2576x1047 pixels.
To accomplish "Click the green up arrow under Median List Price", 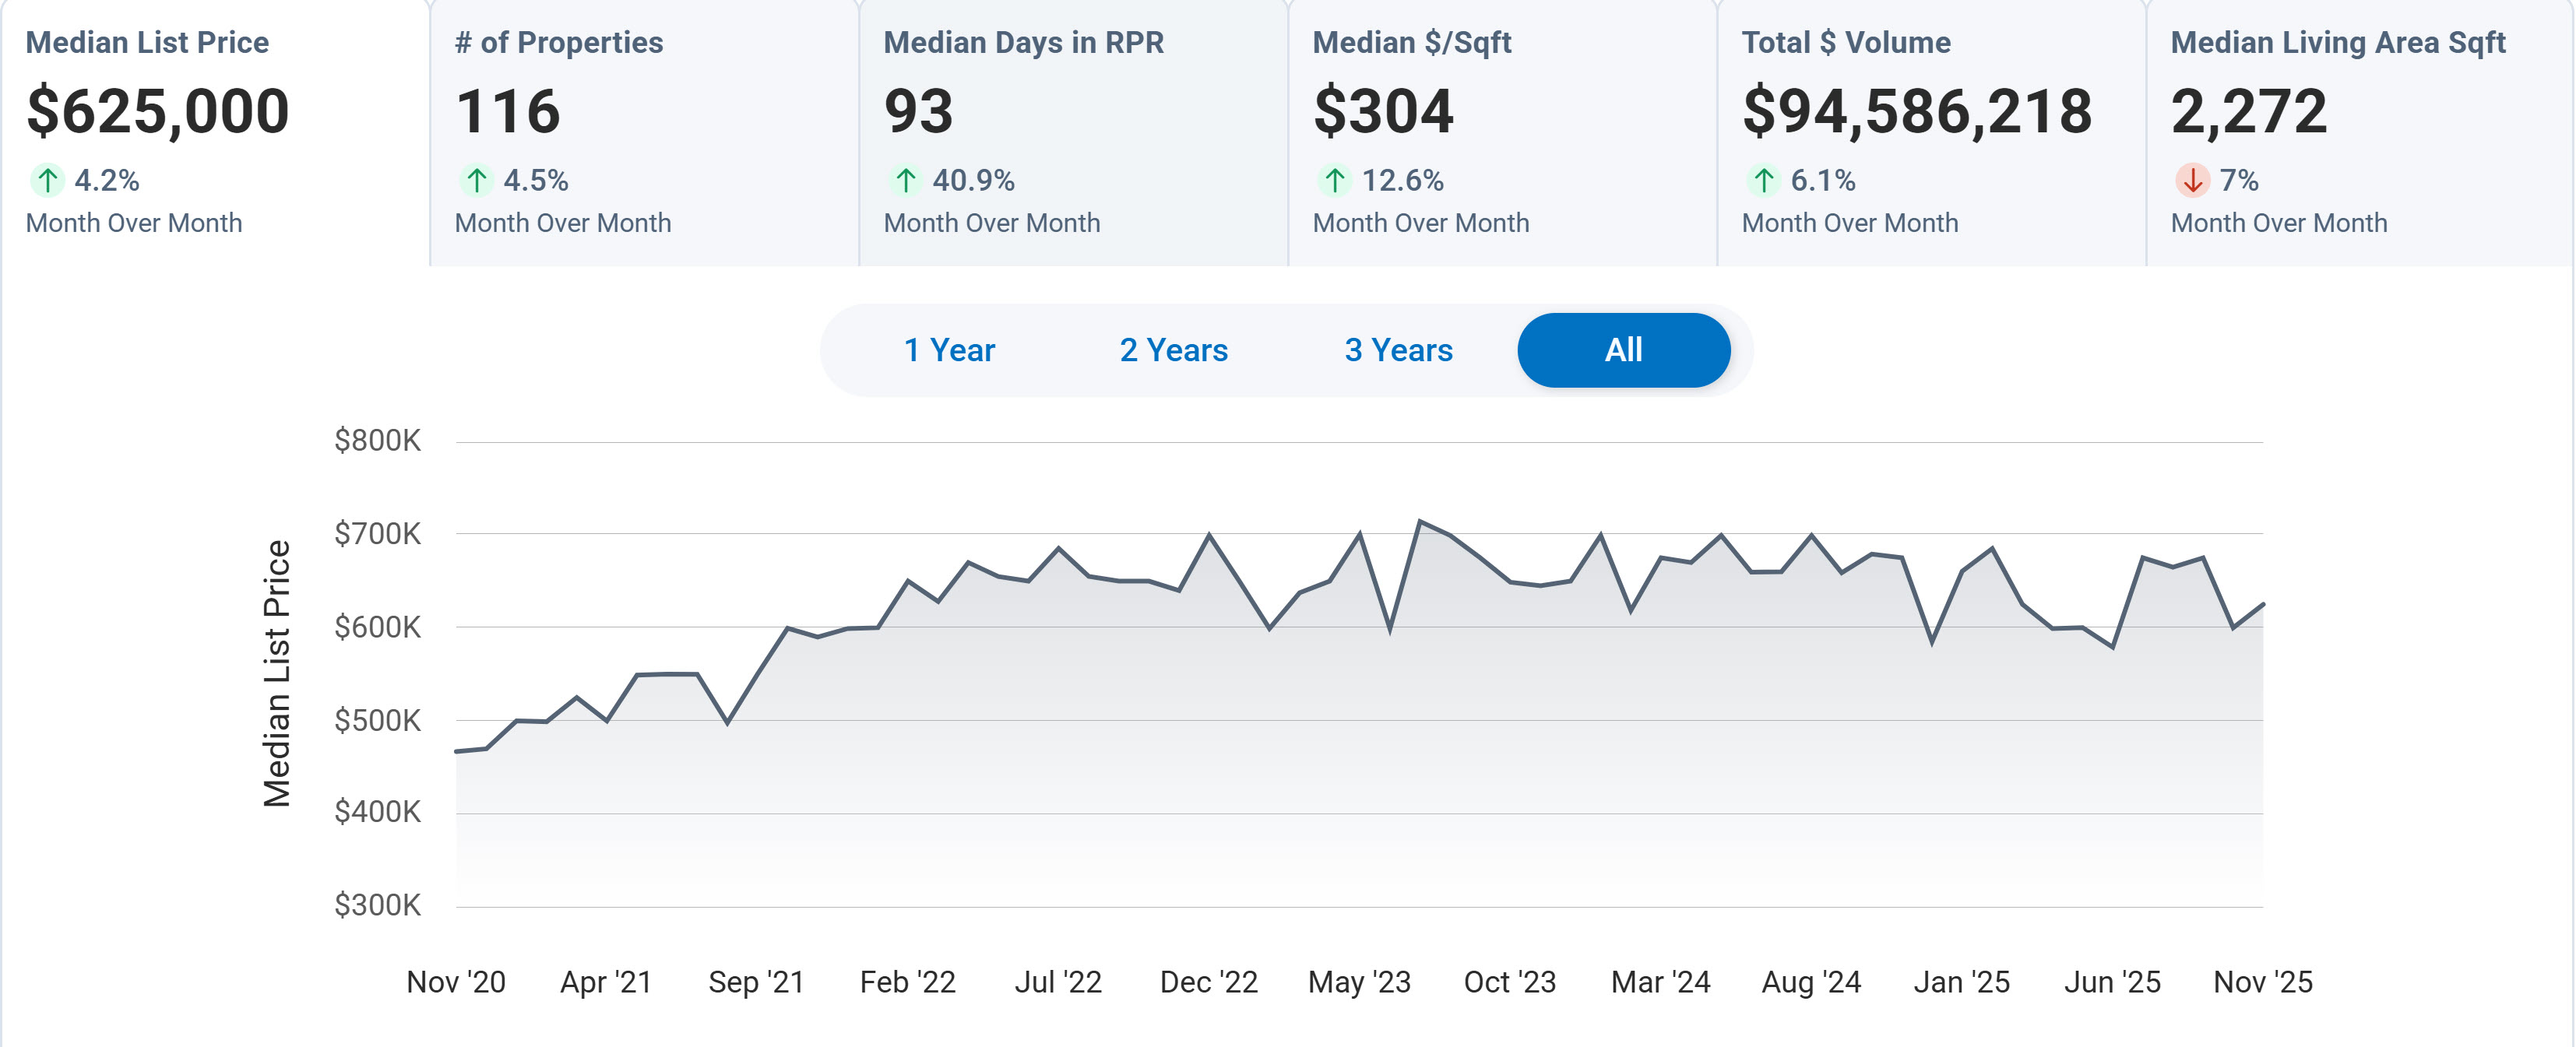I will pos(47,180).
